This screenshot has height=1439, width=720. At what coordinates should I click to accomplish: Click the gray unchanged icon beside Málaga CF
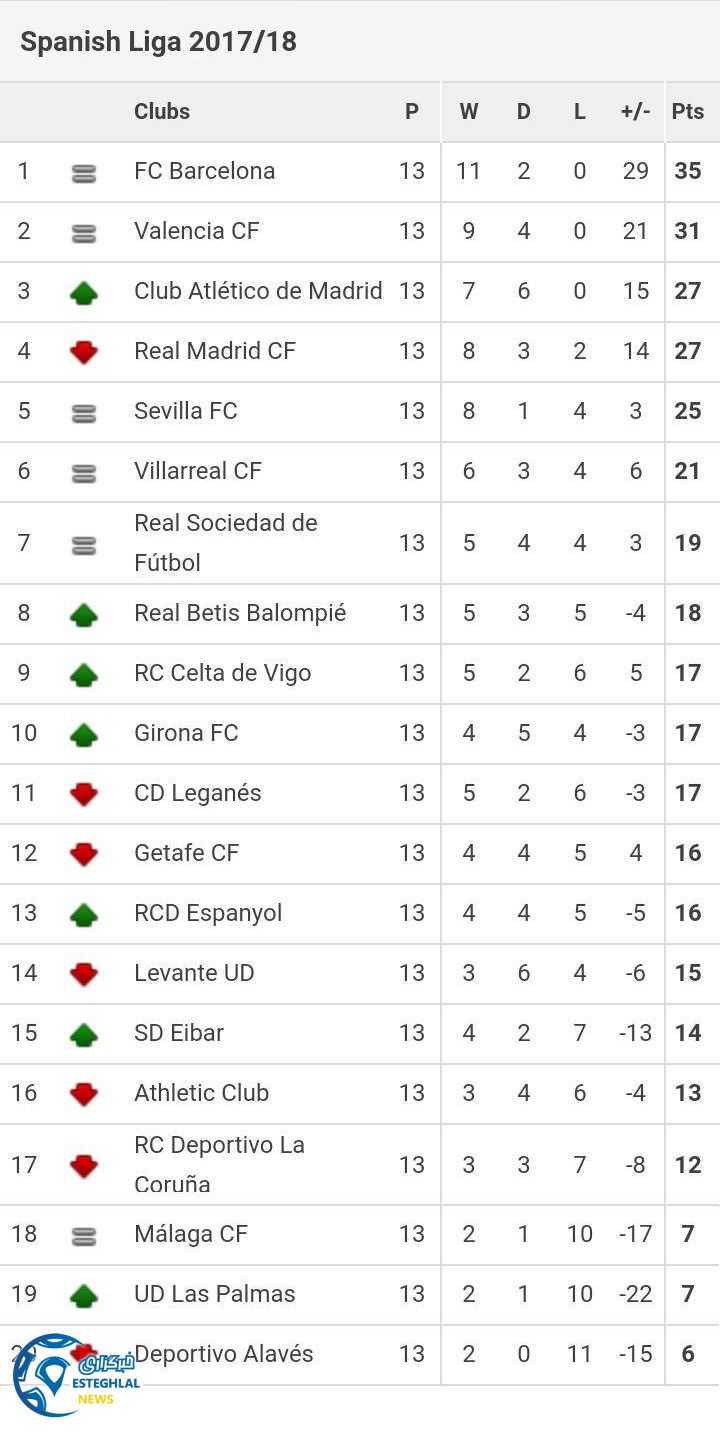pyautogui.click(x=84, y=1236)
